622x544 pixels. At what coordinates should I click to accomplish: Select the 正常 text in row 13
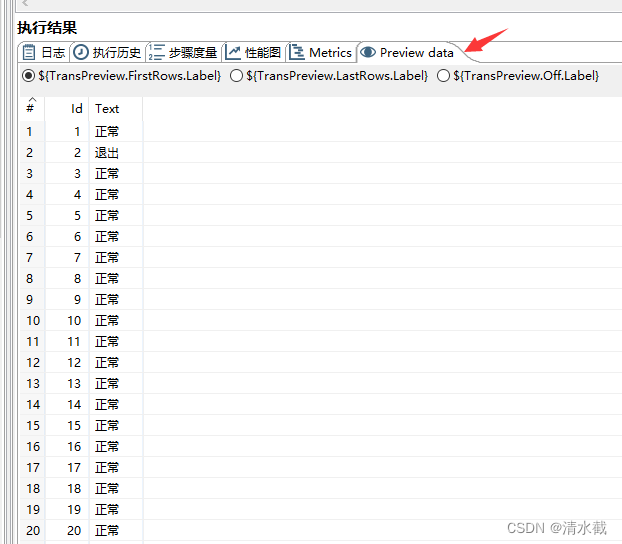[x=107, y=383]
